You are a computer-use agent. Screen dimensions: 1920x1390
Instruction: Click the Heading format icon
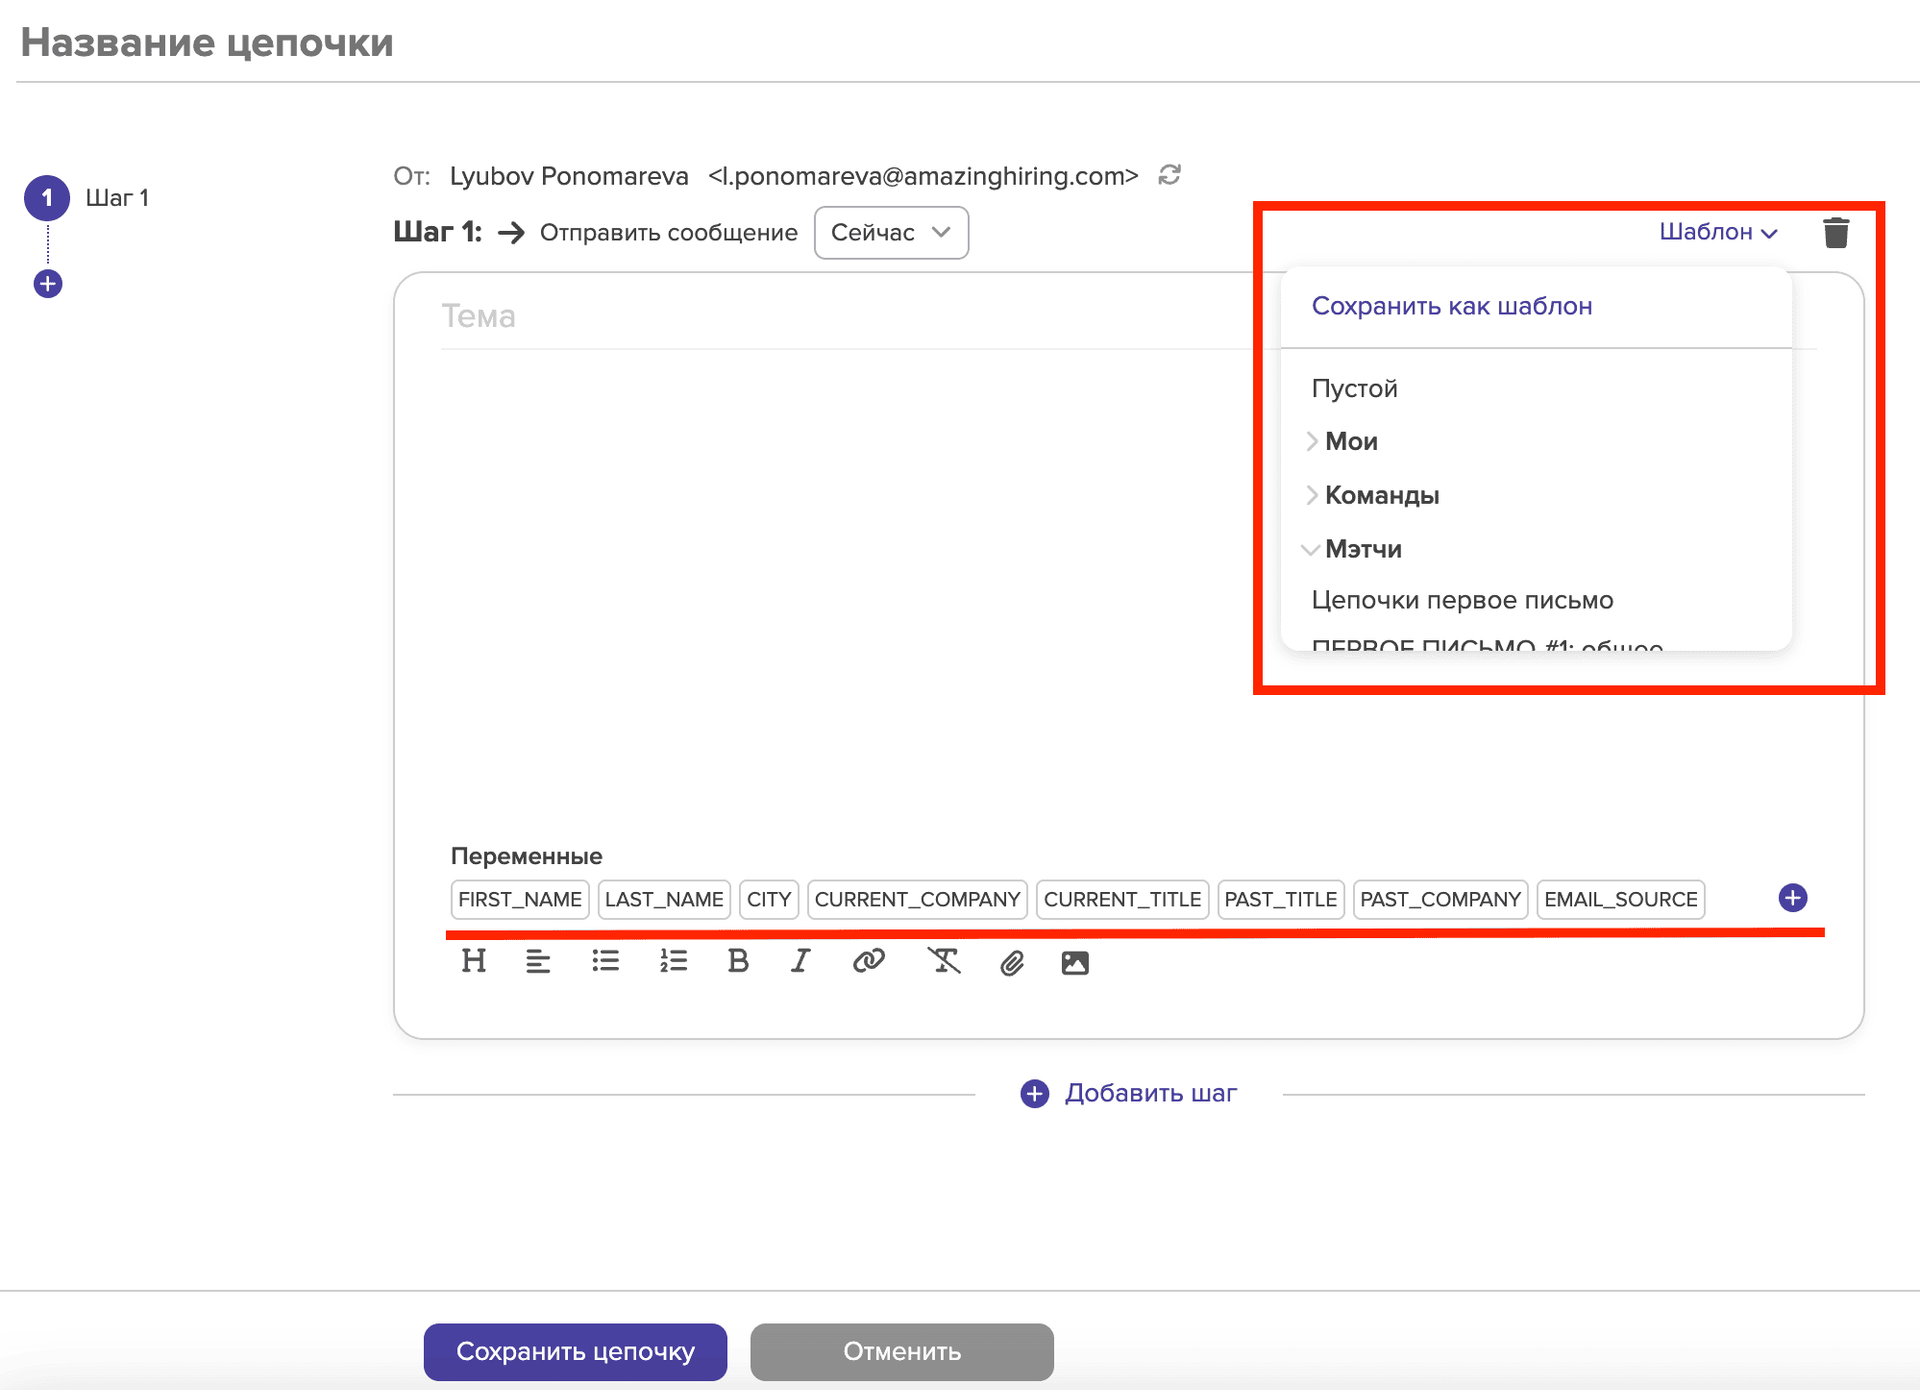point(474,961)
